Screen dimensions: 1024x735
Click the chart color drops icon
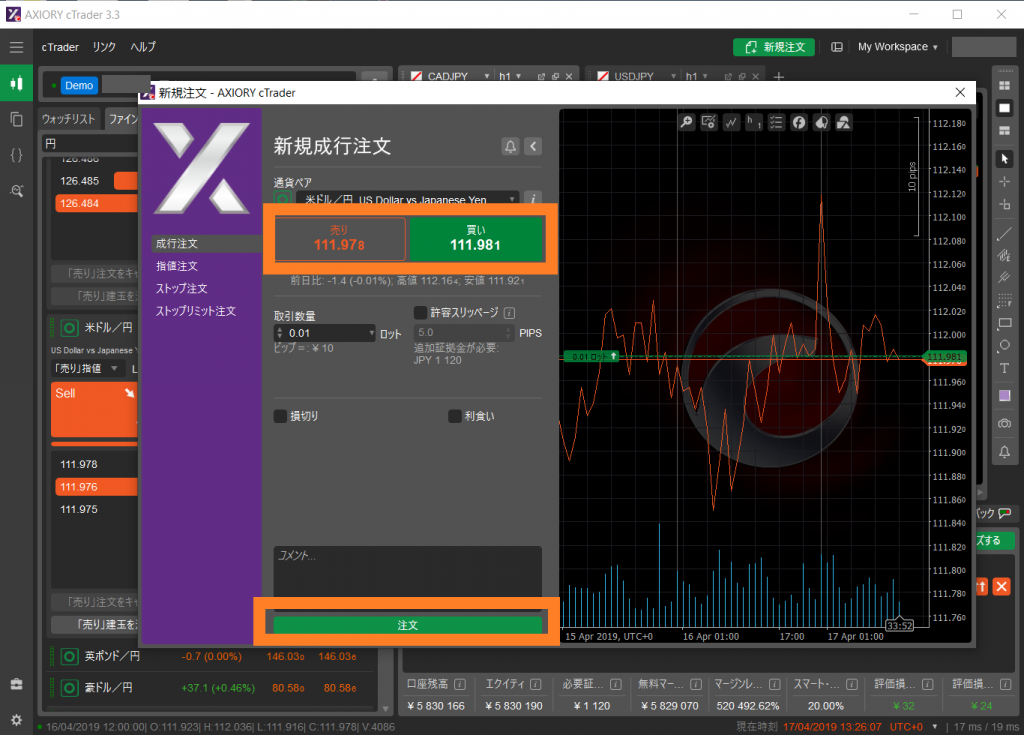(x=822, y=122)
